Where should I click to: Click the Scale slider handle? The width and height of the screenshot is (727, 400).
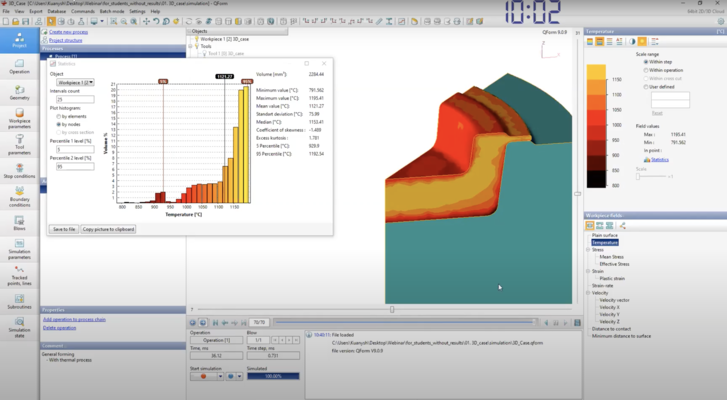click(638, 176)
